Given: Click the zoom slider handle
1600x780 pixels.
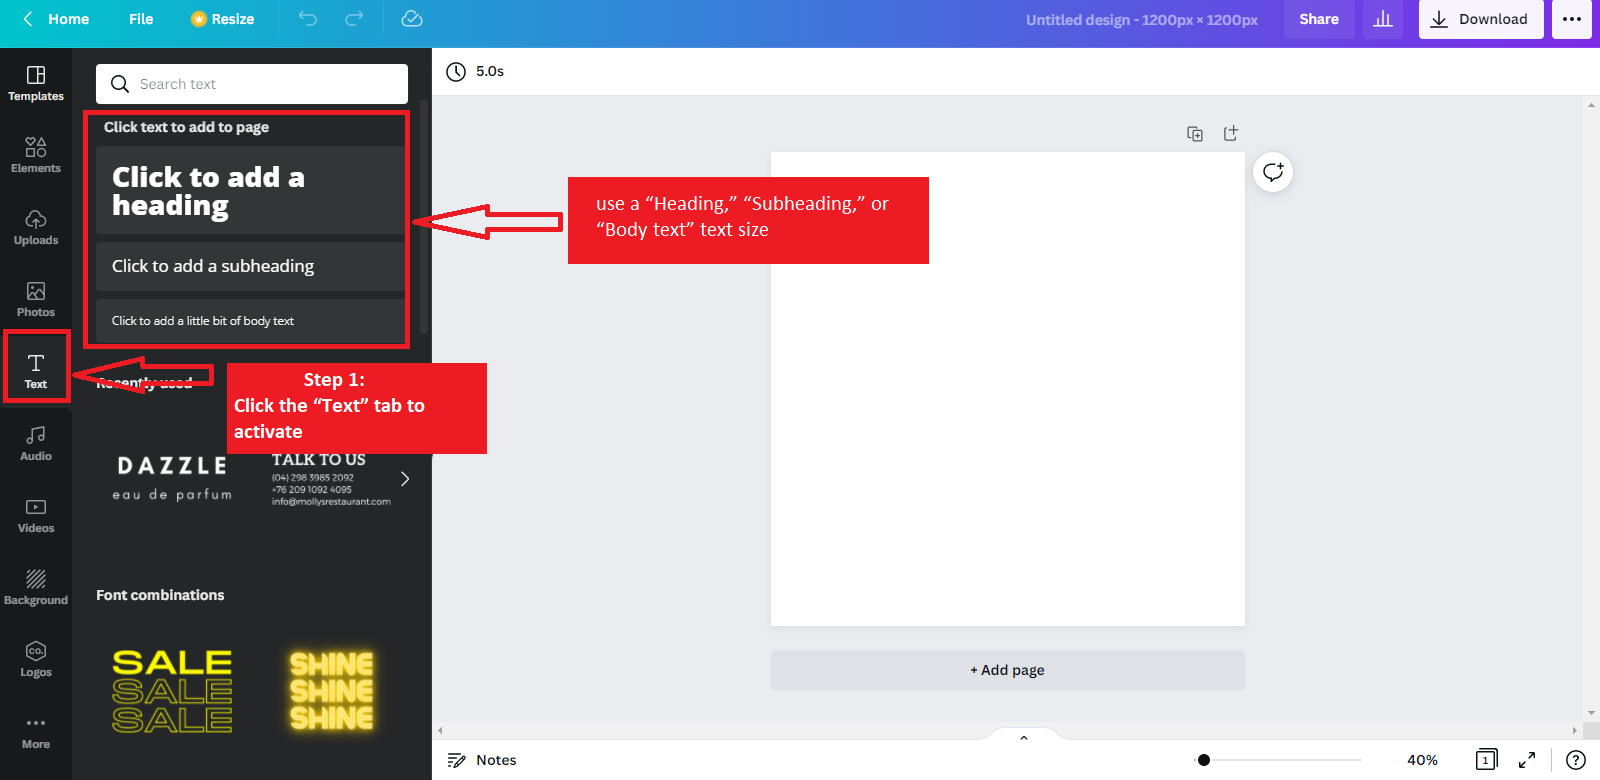Looking at the screenshot, I should [1204, 760].
